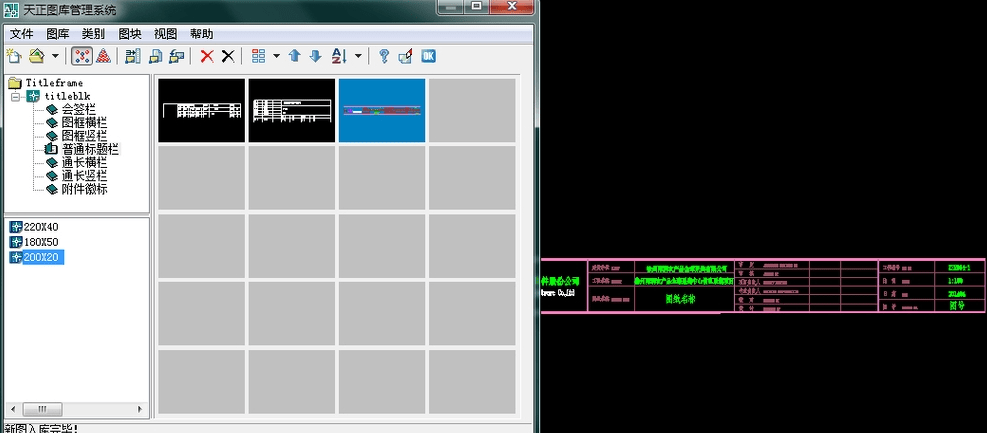Select the 通长竖栏 category
The height and width of the screenshot is (433, 987).
coord(84,176)
